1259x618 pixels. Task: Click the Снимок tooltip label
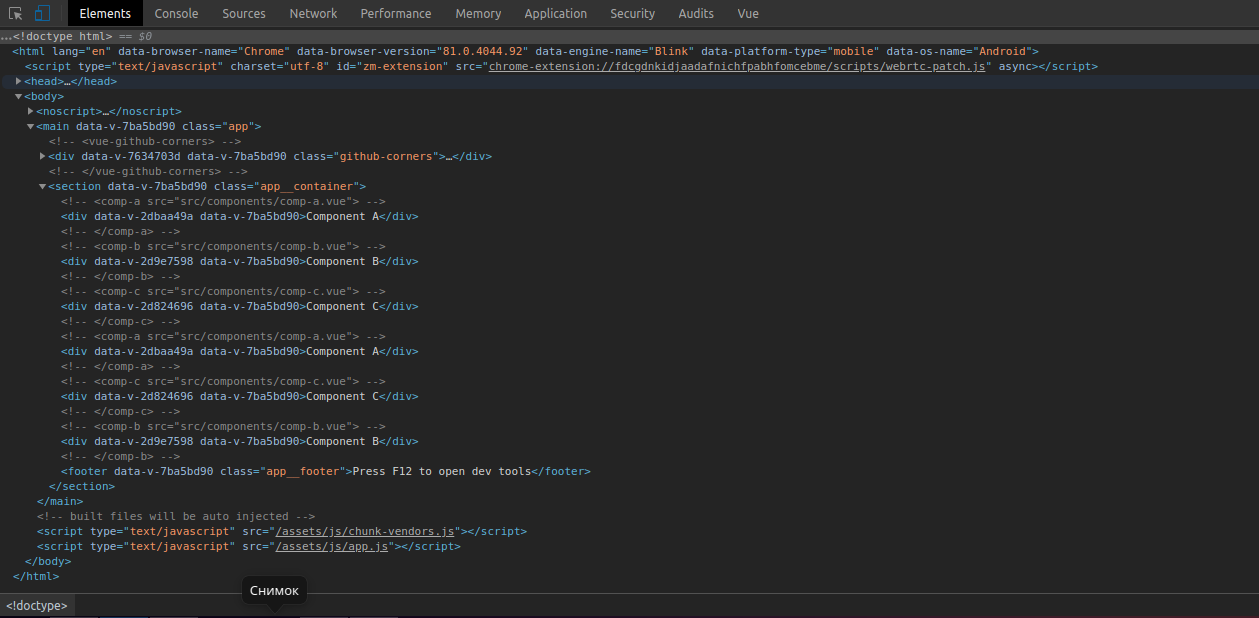(274, 591)
